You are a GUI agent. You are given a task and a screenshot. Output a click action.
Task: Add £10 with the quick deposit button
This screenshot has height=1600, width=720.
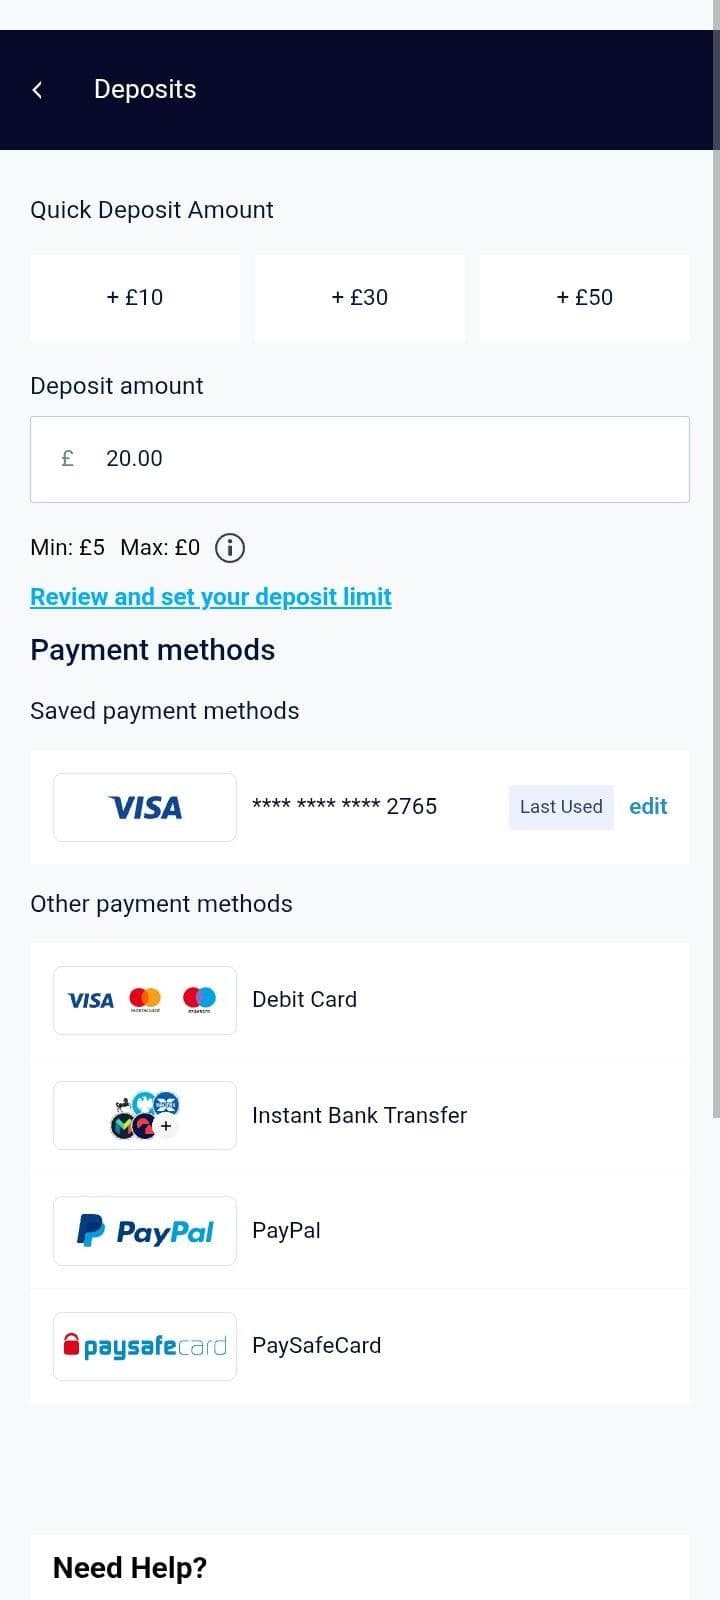[135, 297]
